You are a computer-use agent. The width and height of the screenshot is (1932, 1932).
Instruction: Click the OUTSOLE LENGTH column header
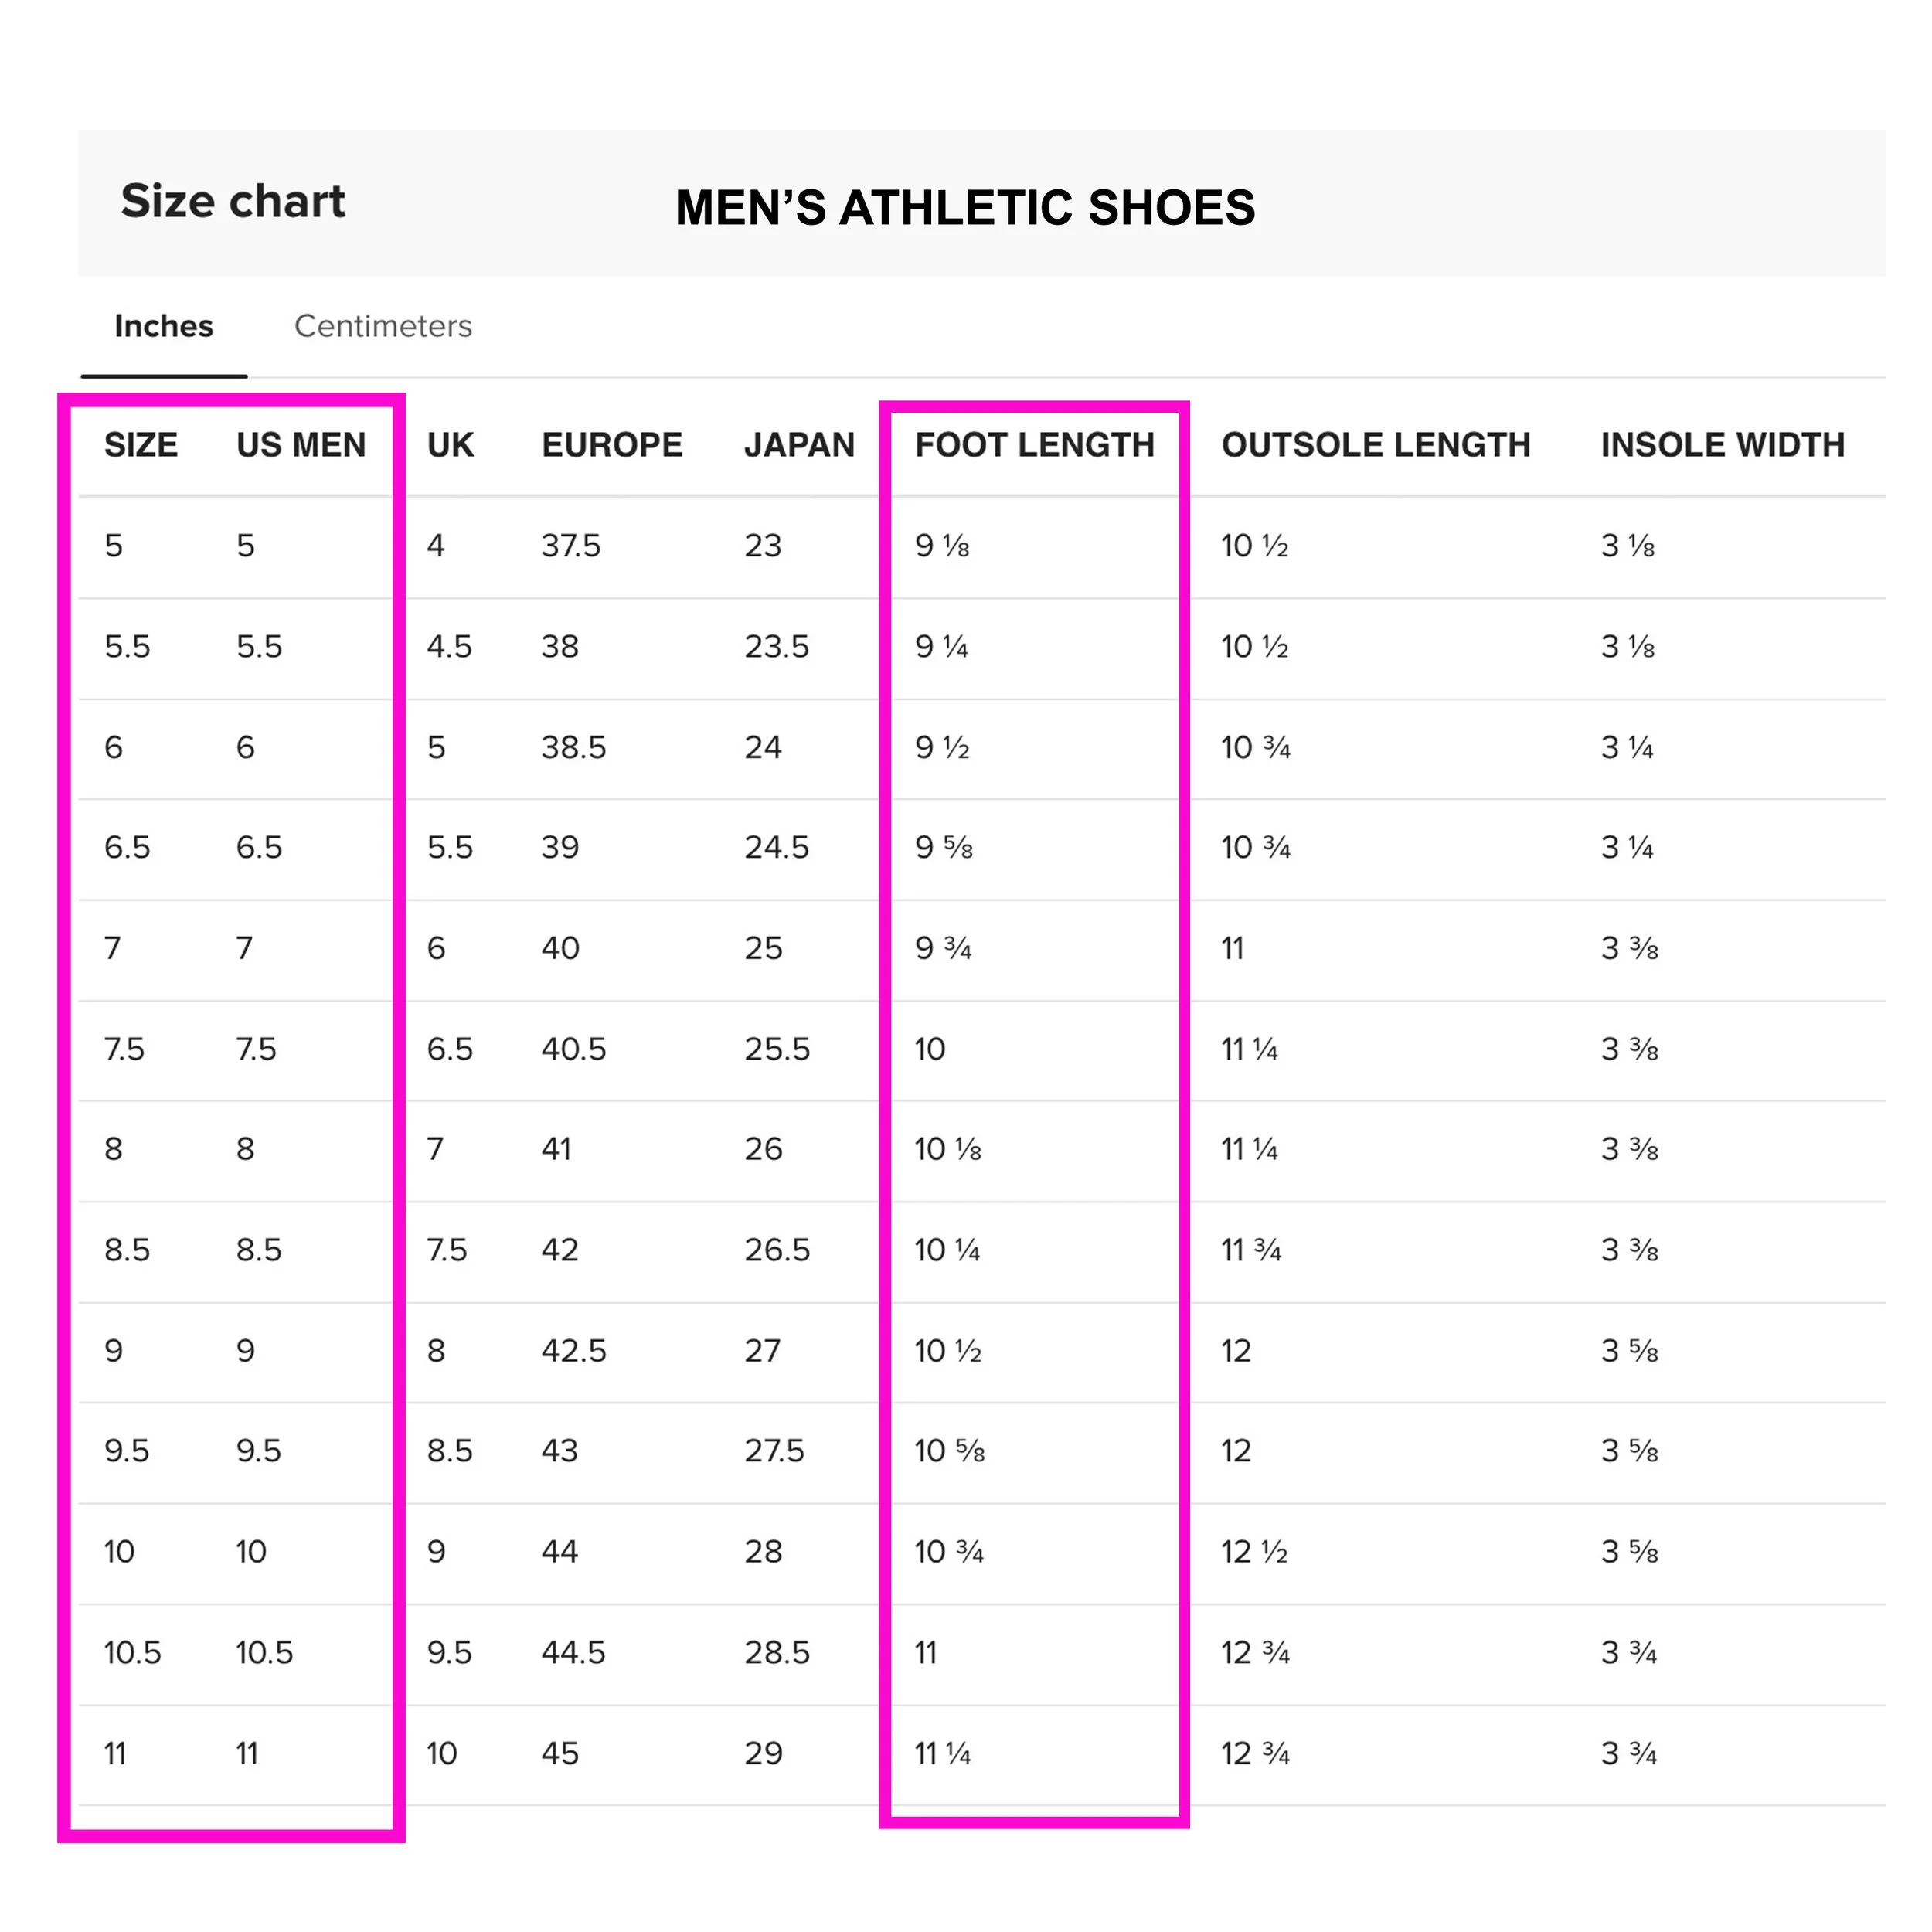coord(1376,445)
